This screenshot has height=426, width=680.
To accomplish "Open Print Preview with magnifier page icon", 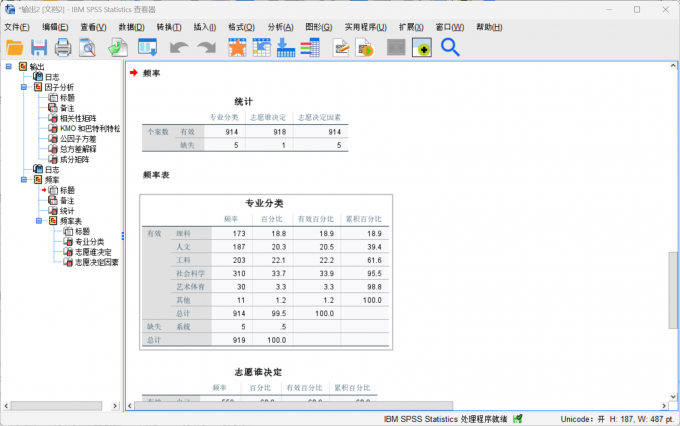I will 87,47.
